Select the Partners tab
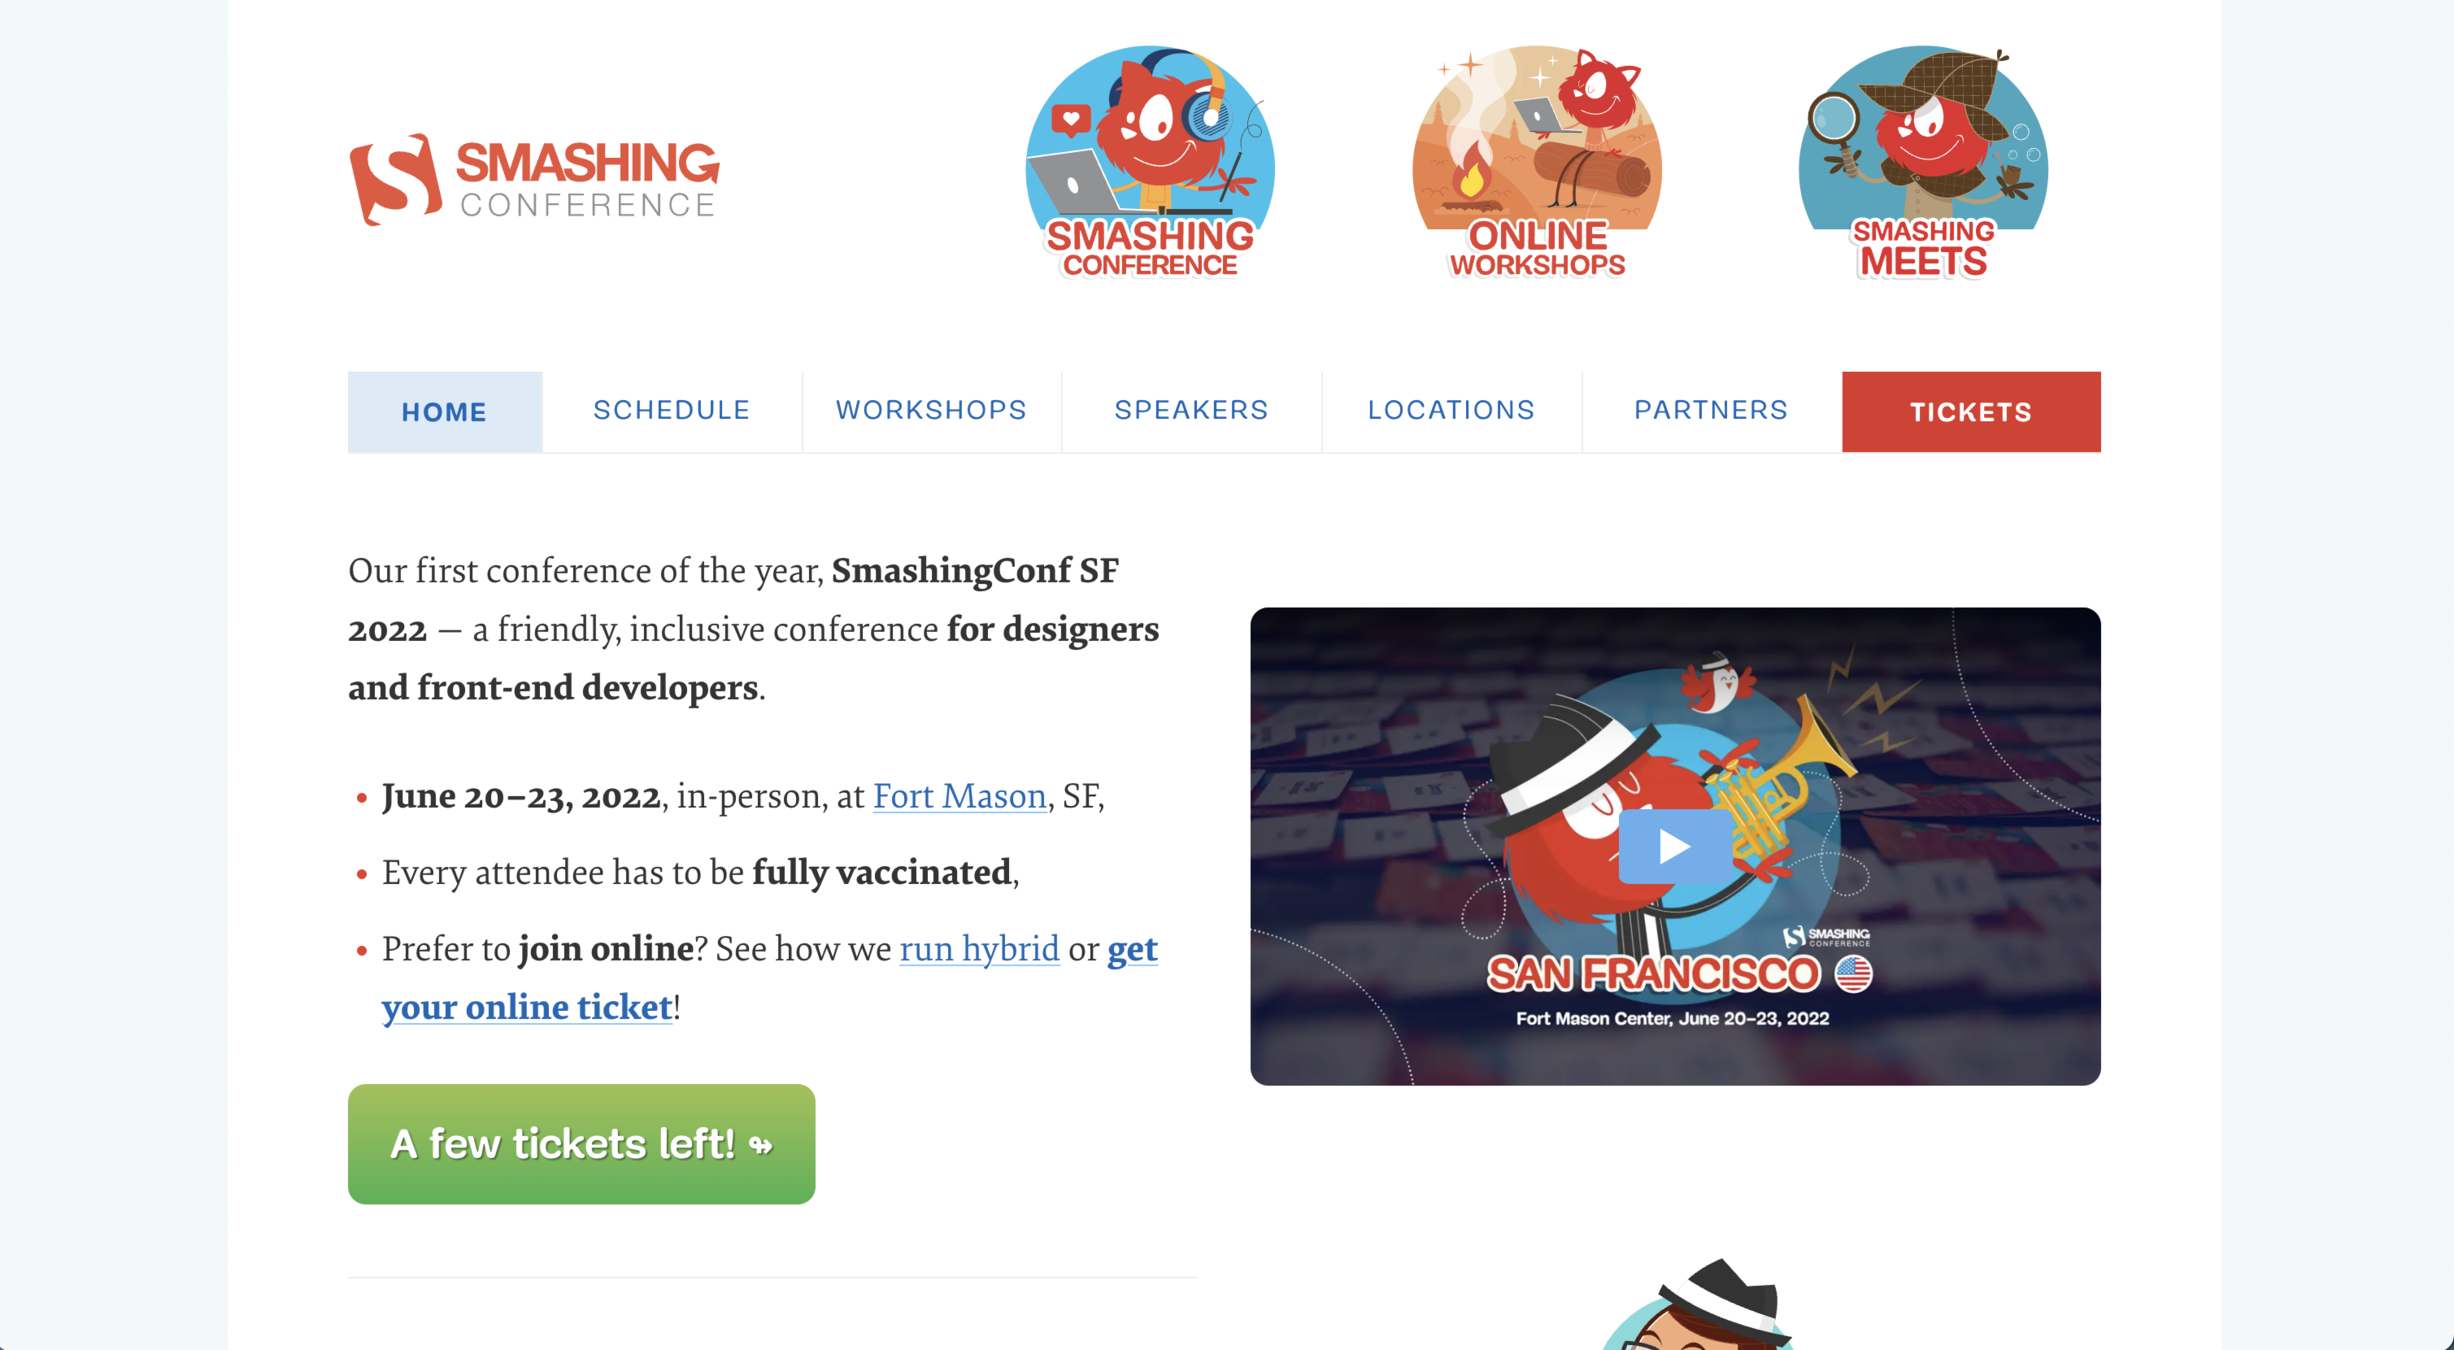The height and width of the screenshot is (1350, 2454). (1712, 410)
